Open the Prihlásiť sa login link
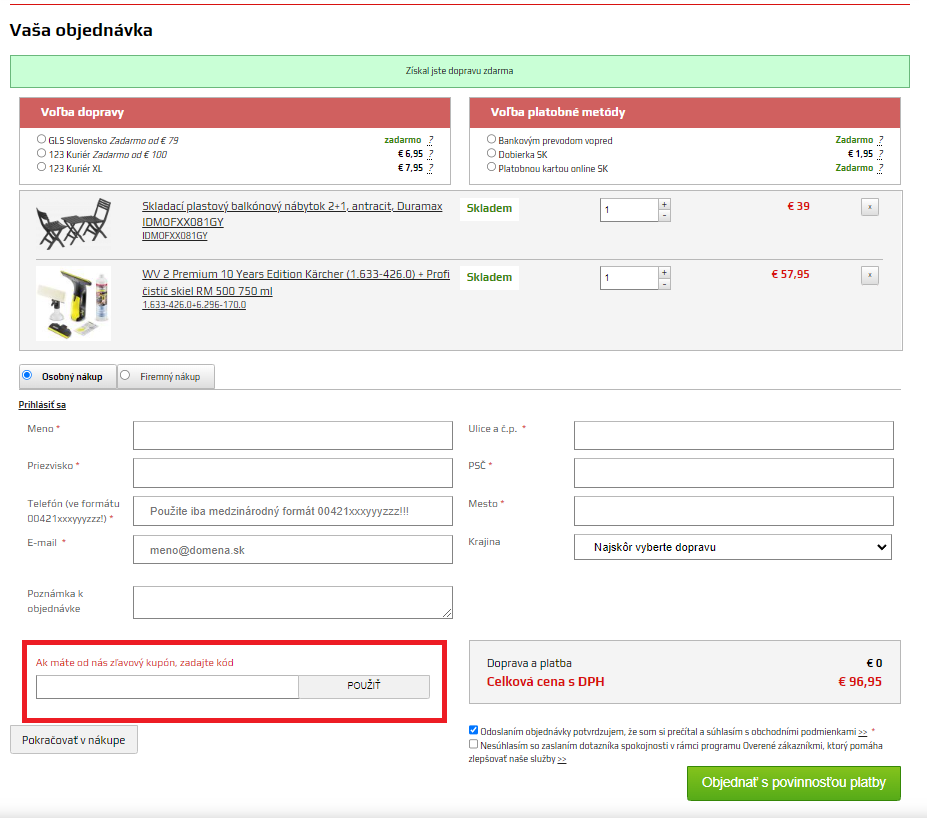 pos(42,405)
